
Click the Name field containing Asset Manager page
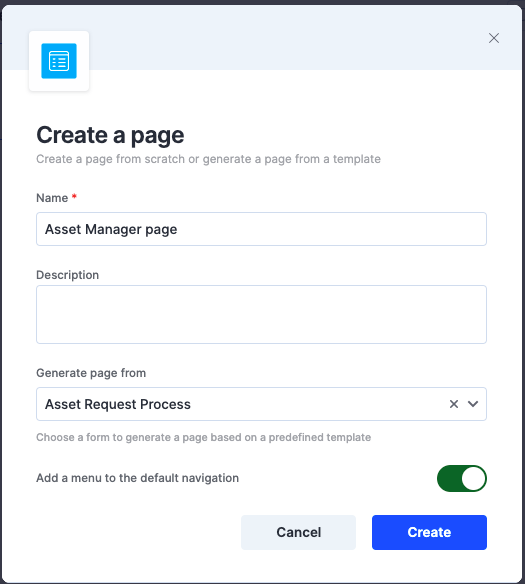[x=261, y=229]
